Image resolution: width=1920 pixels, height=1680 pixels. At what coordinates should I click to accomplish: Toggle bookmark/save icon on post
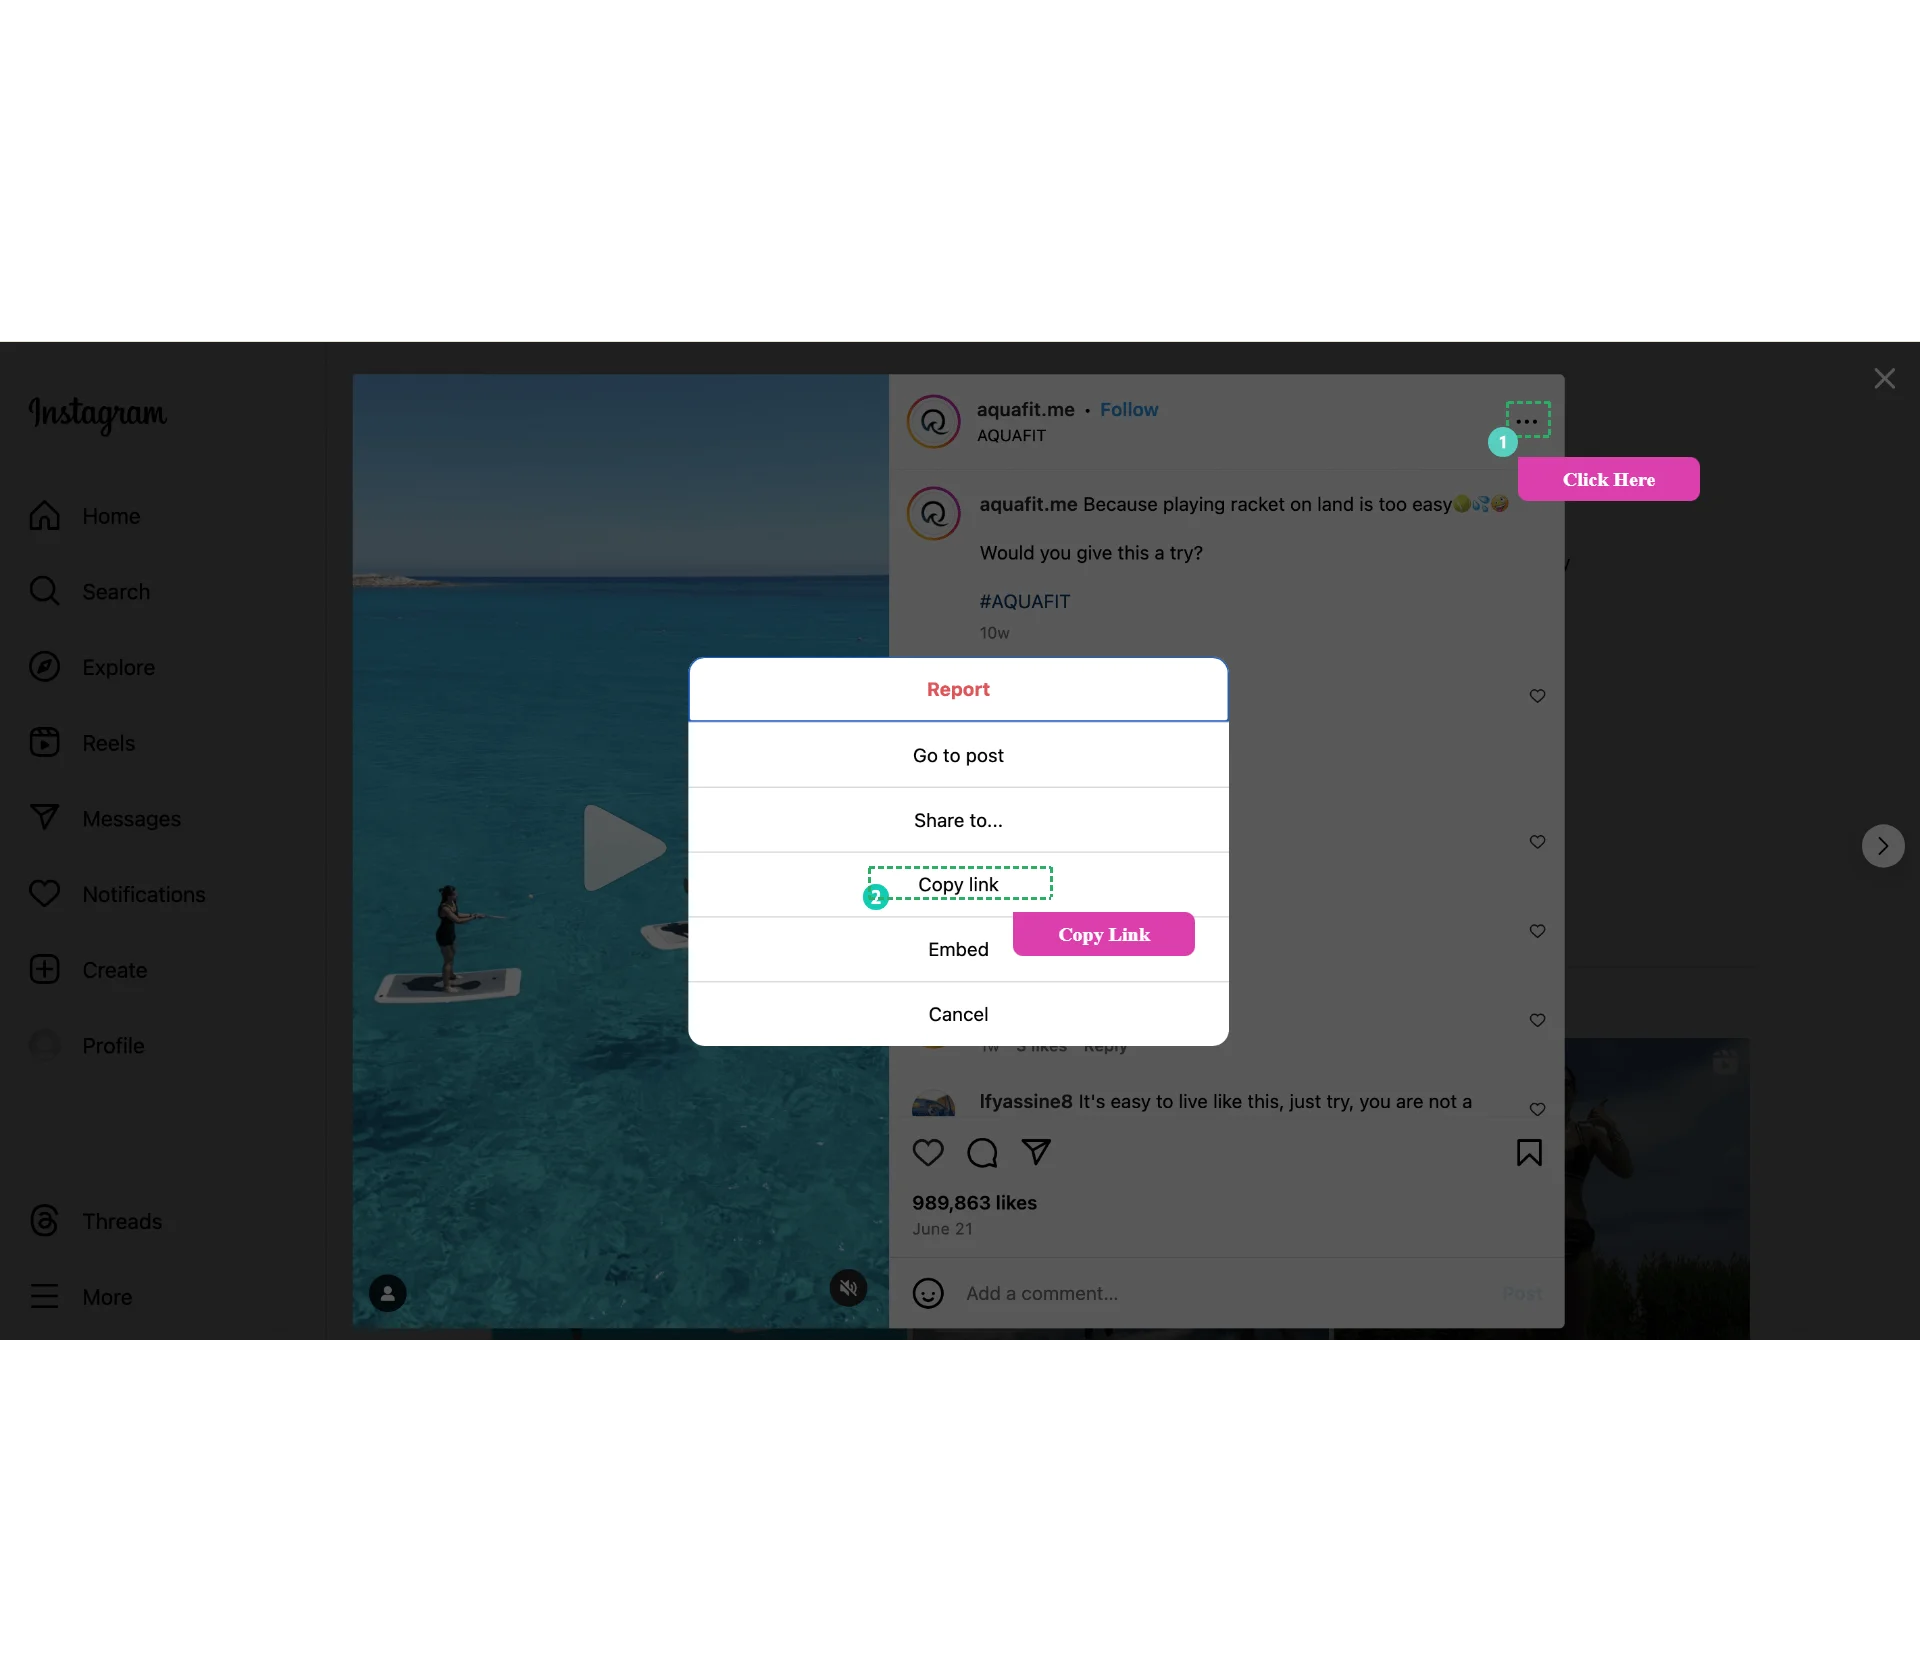click(x=1530, y=1153)
